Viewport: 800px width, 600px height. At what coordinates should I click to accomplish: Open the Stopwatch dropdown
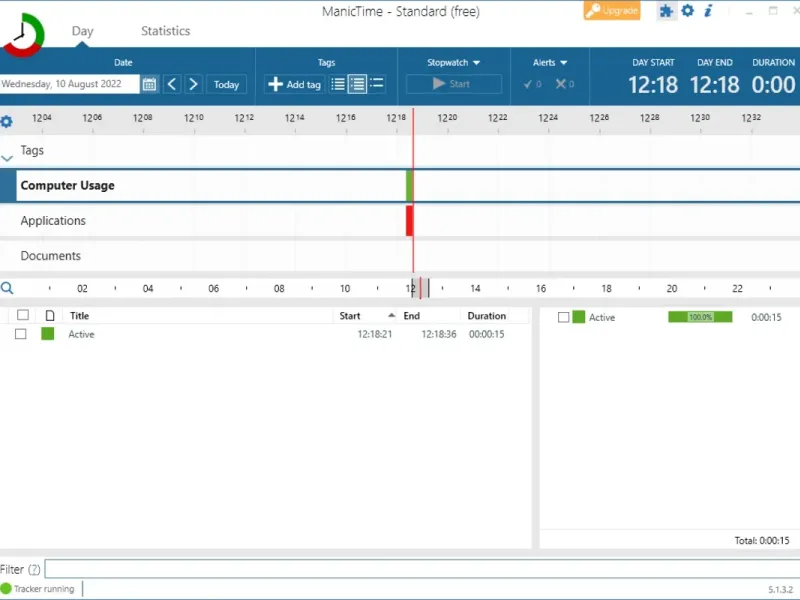click(x=453, y=62)
